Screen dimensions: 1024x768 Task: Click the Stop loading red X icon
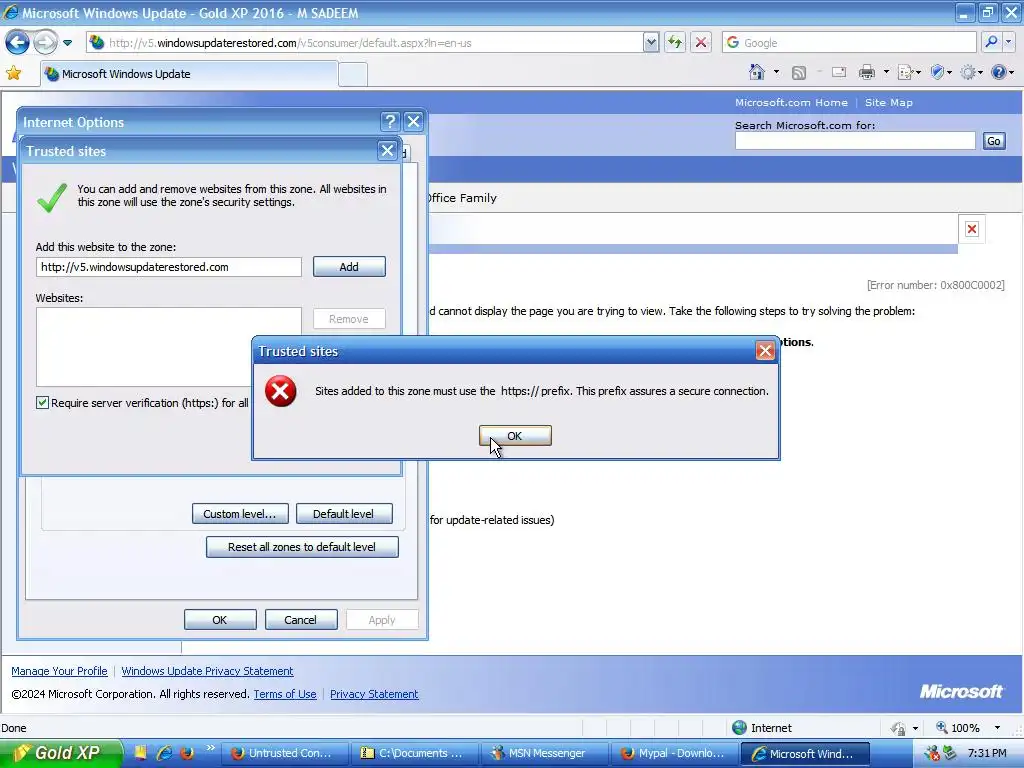[701, 43]
